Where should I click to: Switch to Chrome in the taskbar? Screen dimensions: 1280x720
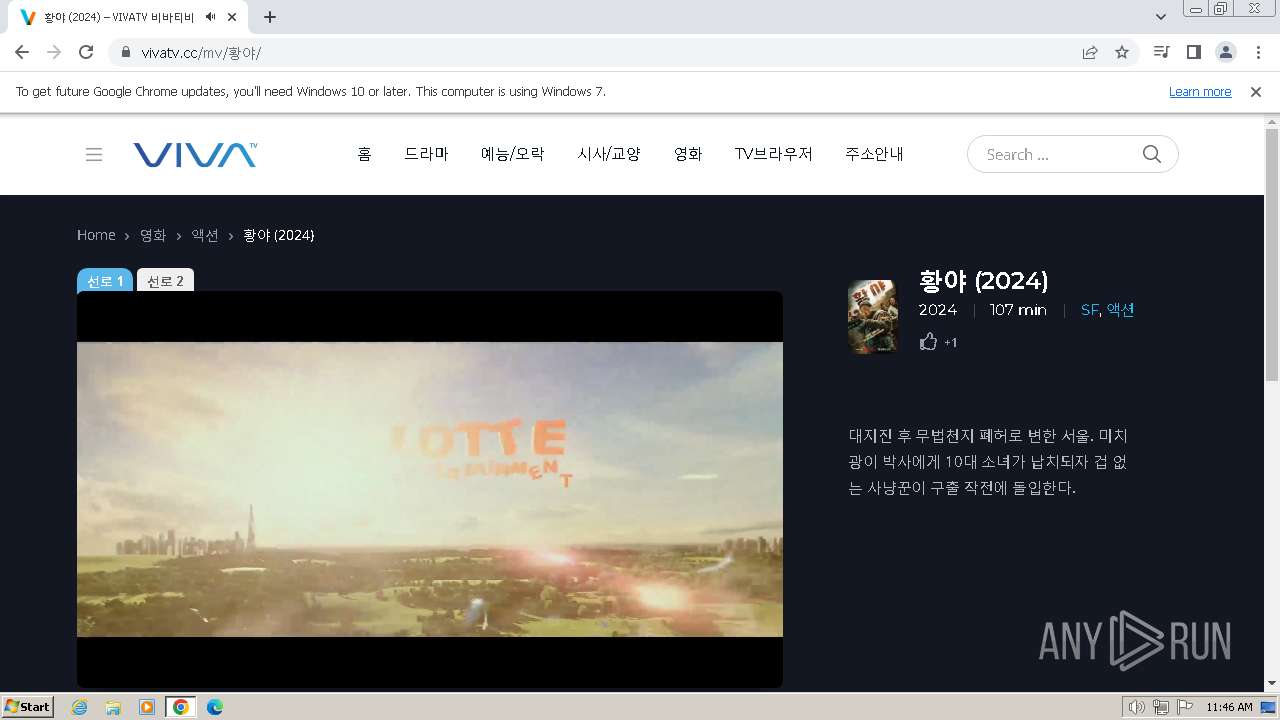tap(181, 707)
